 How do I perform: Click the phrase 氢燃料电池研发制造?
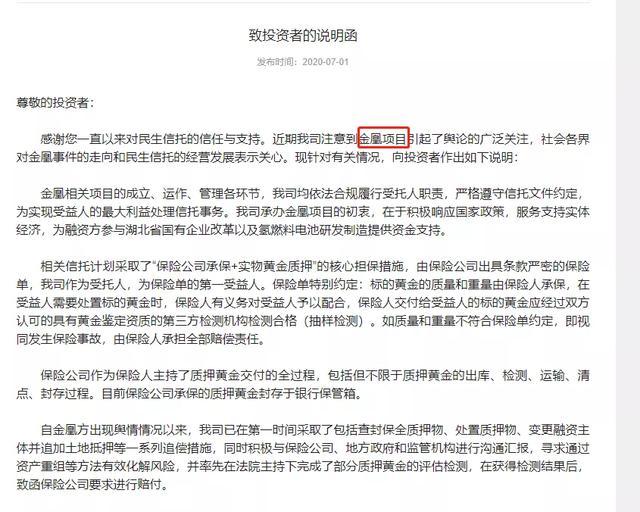click(313, 230)
